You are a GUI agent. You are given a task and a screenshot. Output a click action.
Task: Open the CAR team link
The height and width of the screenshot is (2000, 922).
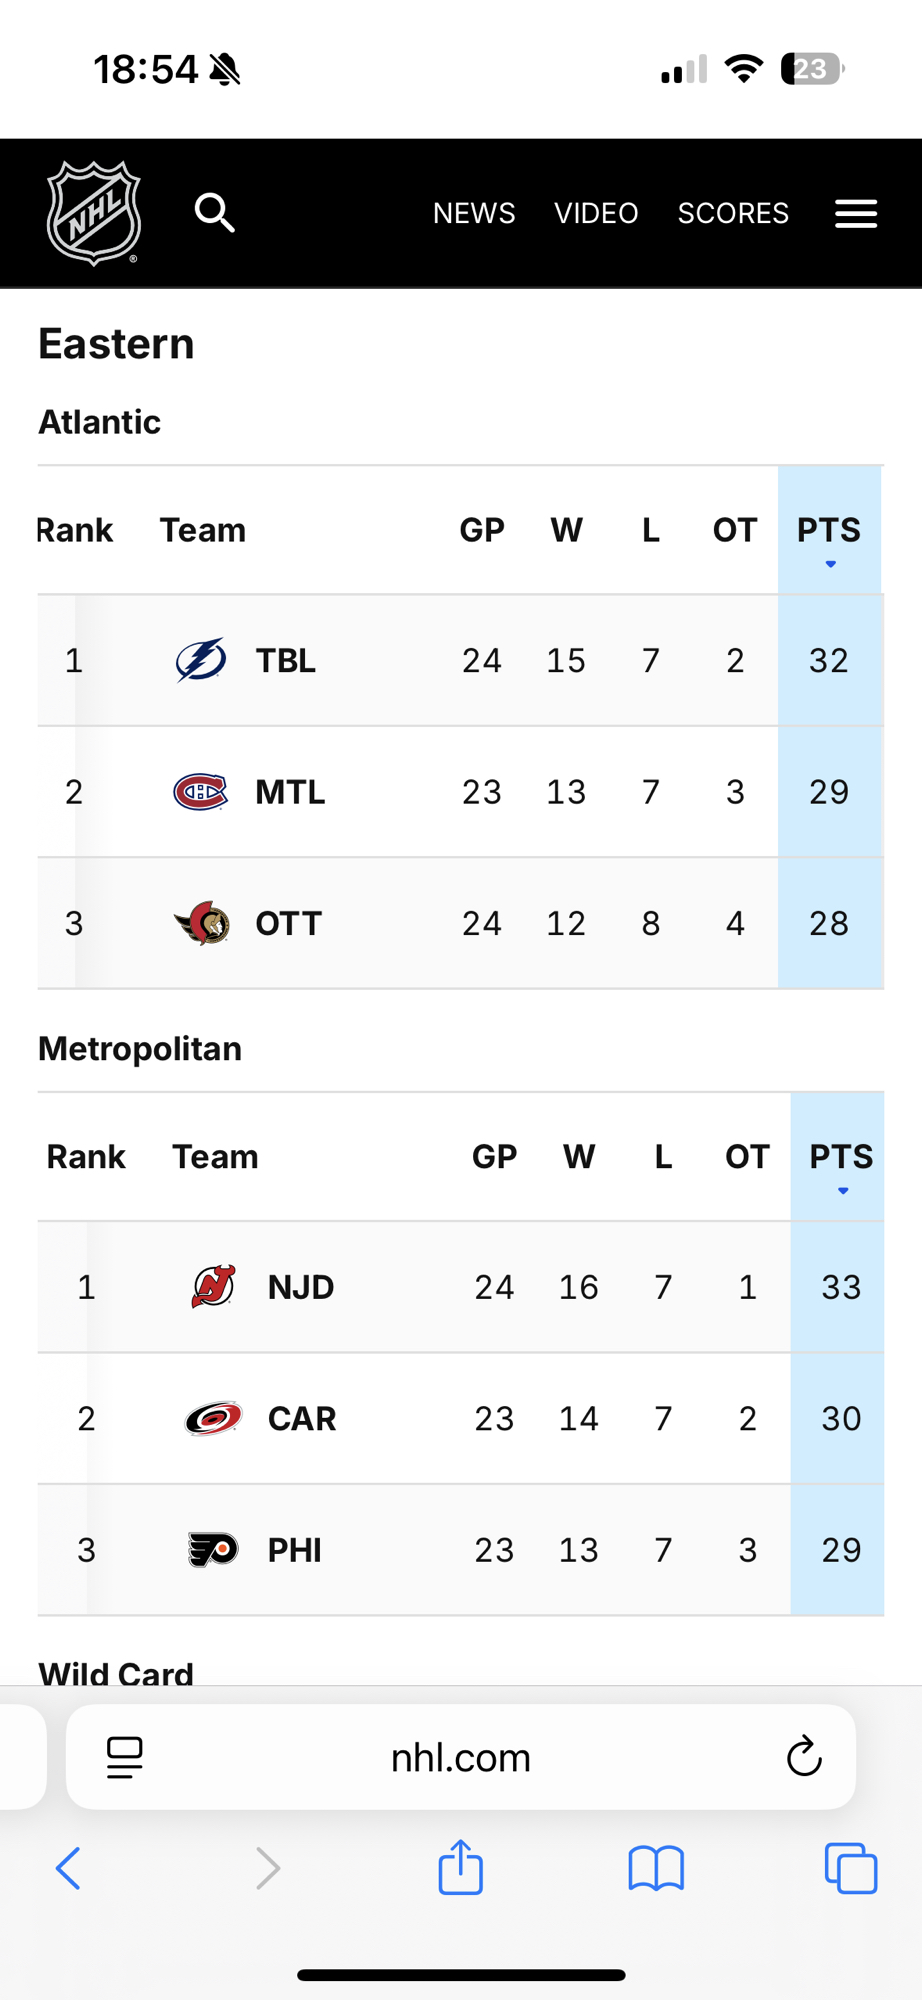[x=301, y=1418]
